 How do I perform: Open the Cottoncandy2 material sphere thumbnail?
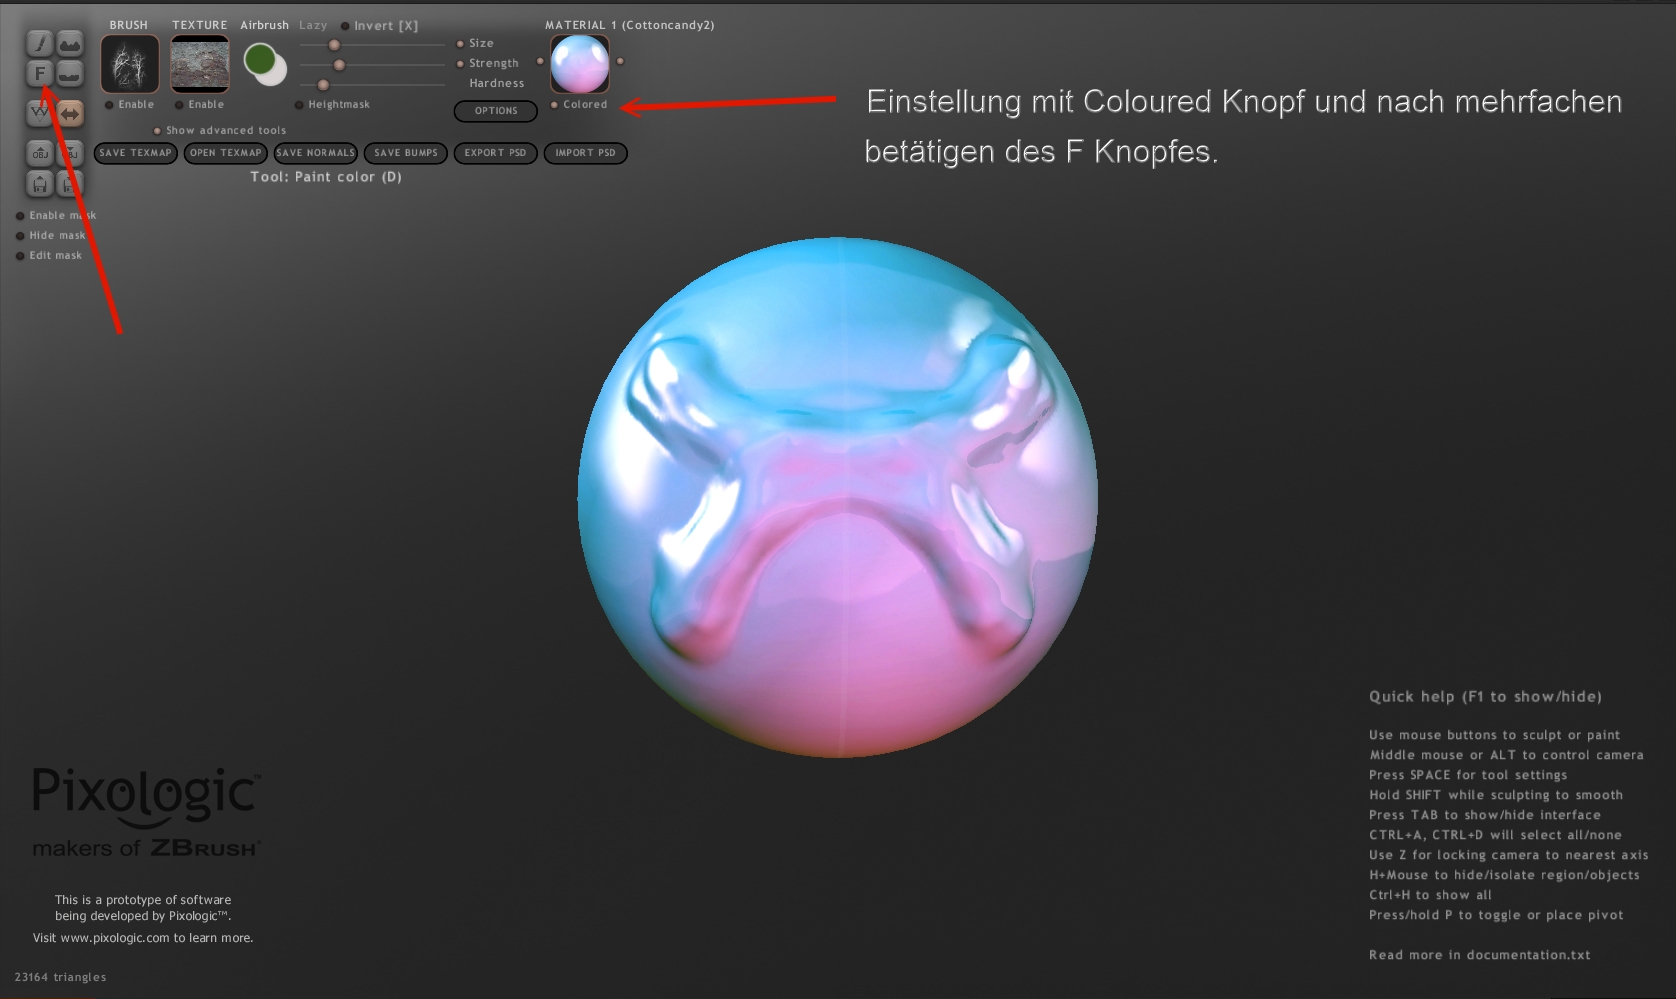pos(580,64)
